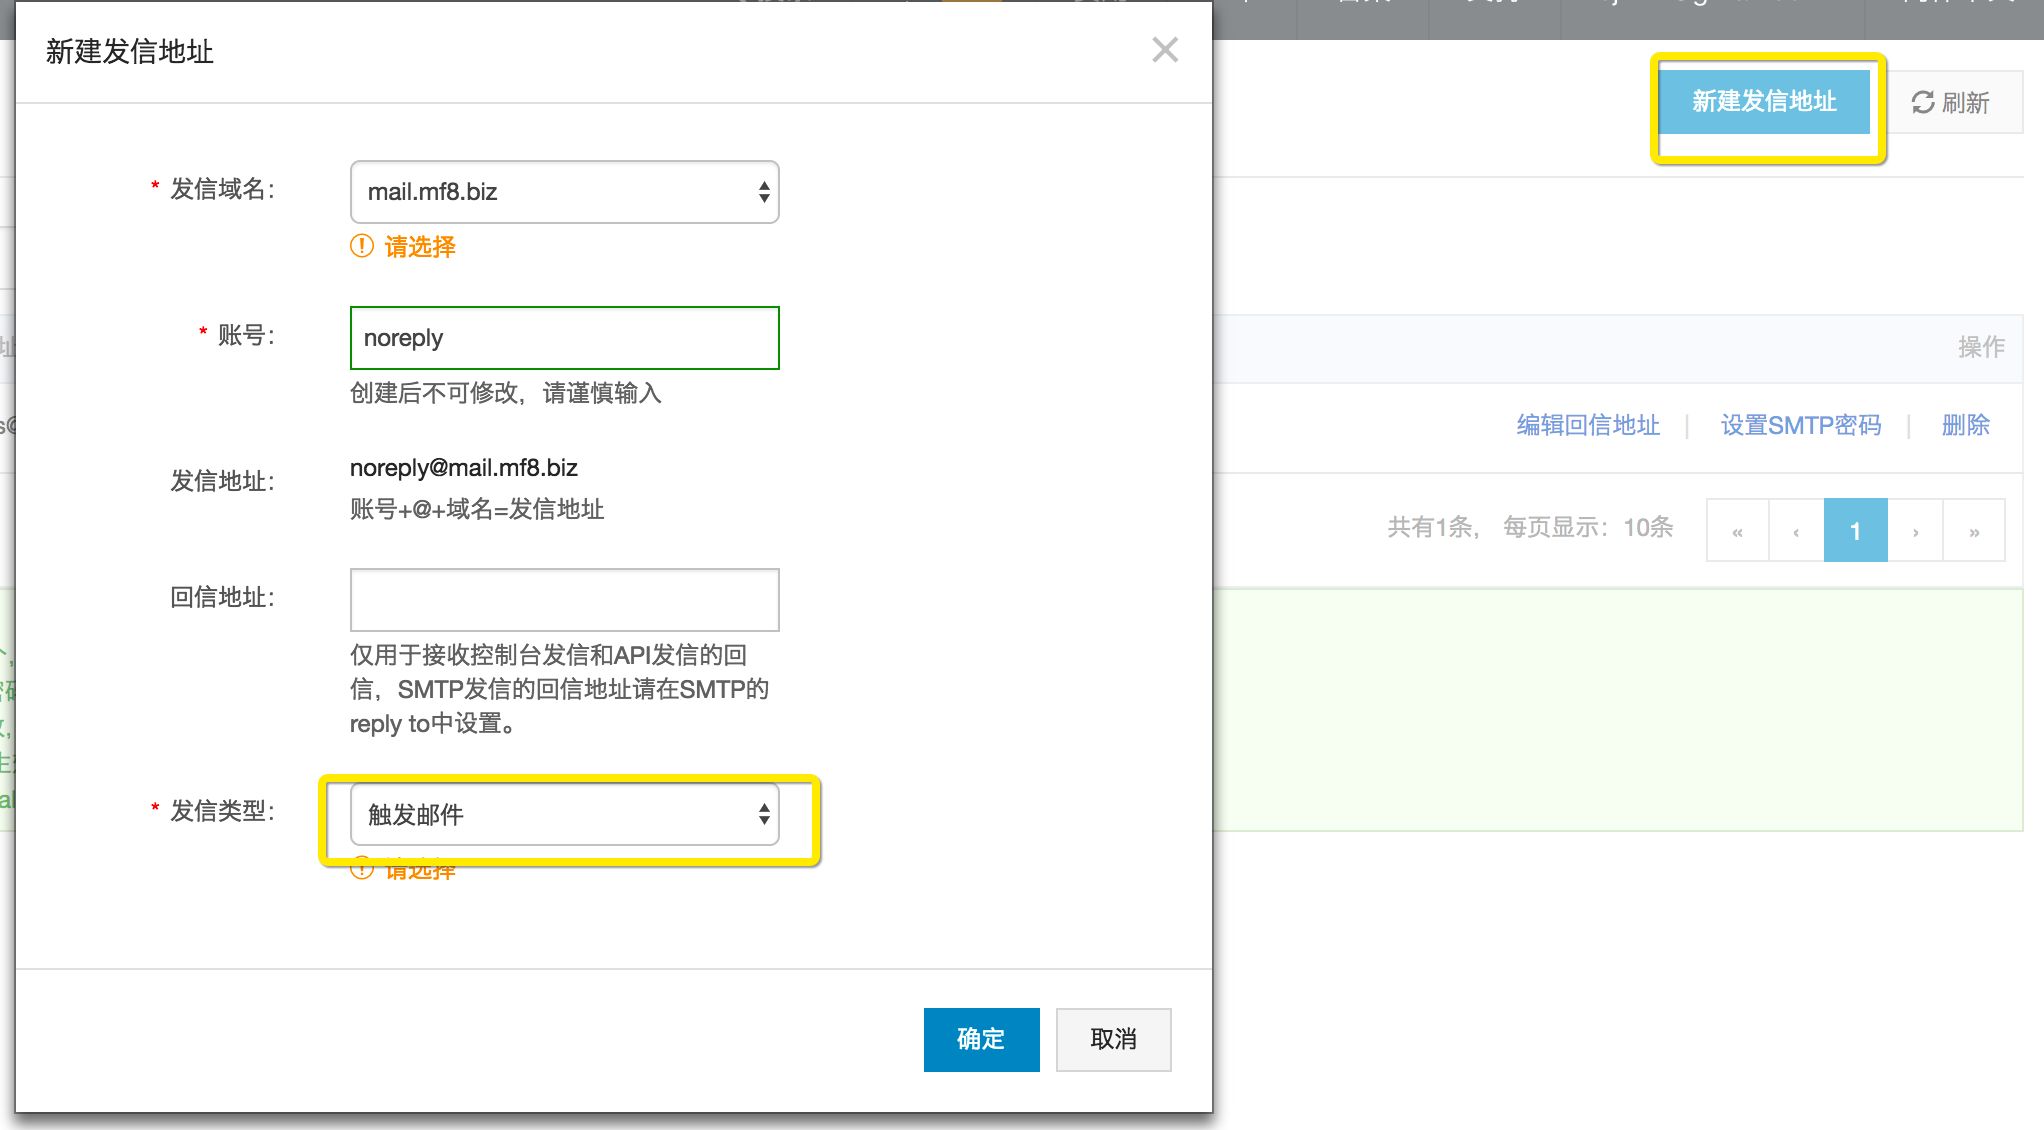Screen dimensions: 2044x1130
Task: Click the noreply@mail.mf8.biz address text
Action: [x=464, y=468]
